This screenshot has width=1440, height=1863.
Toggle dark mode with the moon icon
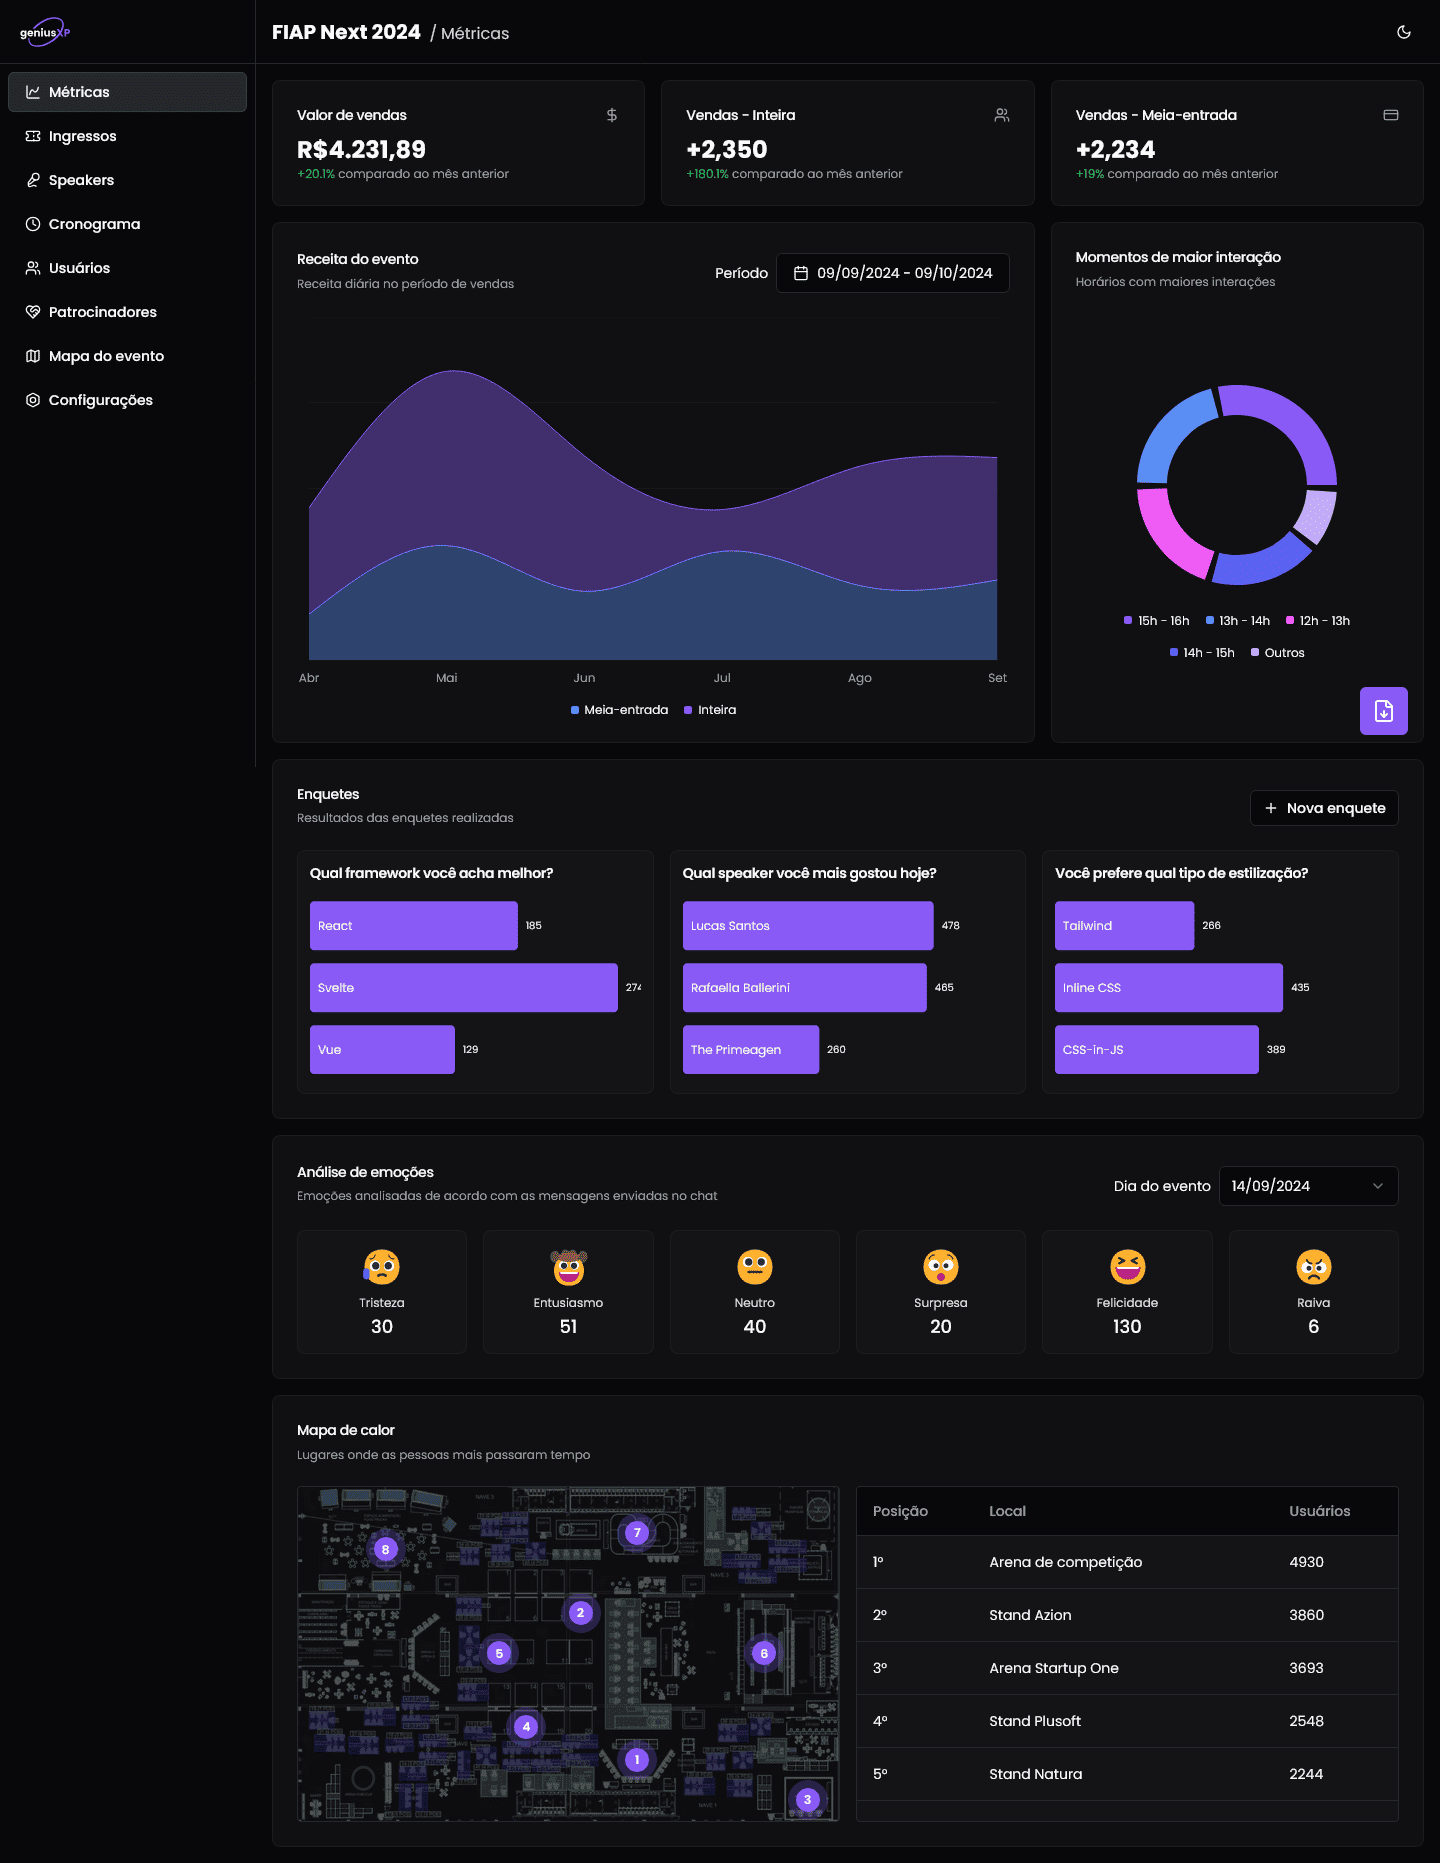(x=1403, y=32)
